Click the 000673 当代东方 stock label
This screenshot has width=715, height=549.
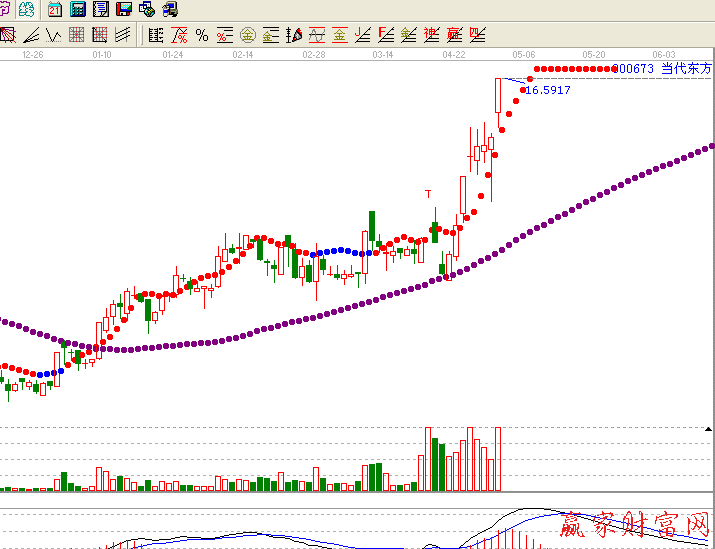click(661, 69)
